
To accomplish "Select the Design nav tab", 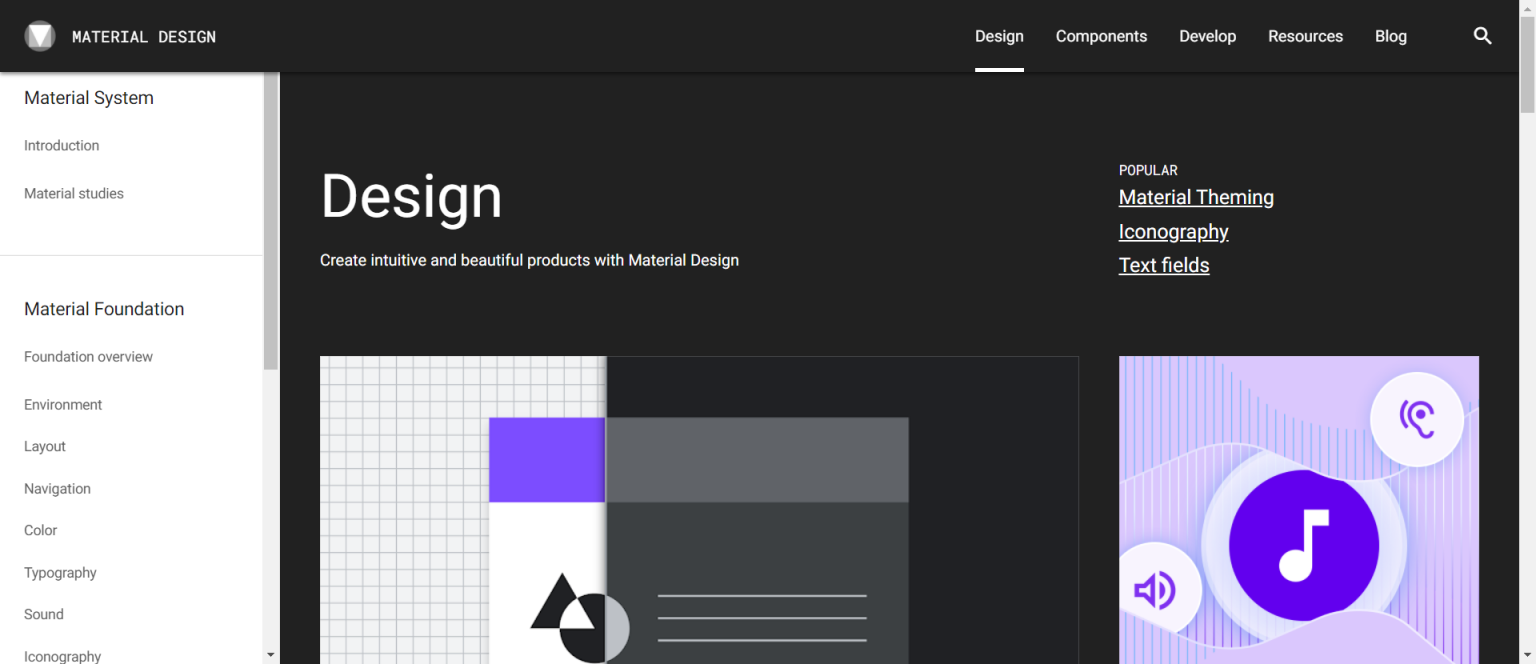I will click(999, 36).
